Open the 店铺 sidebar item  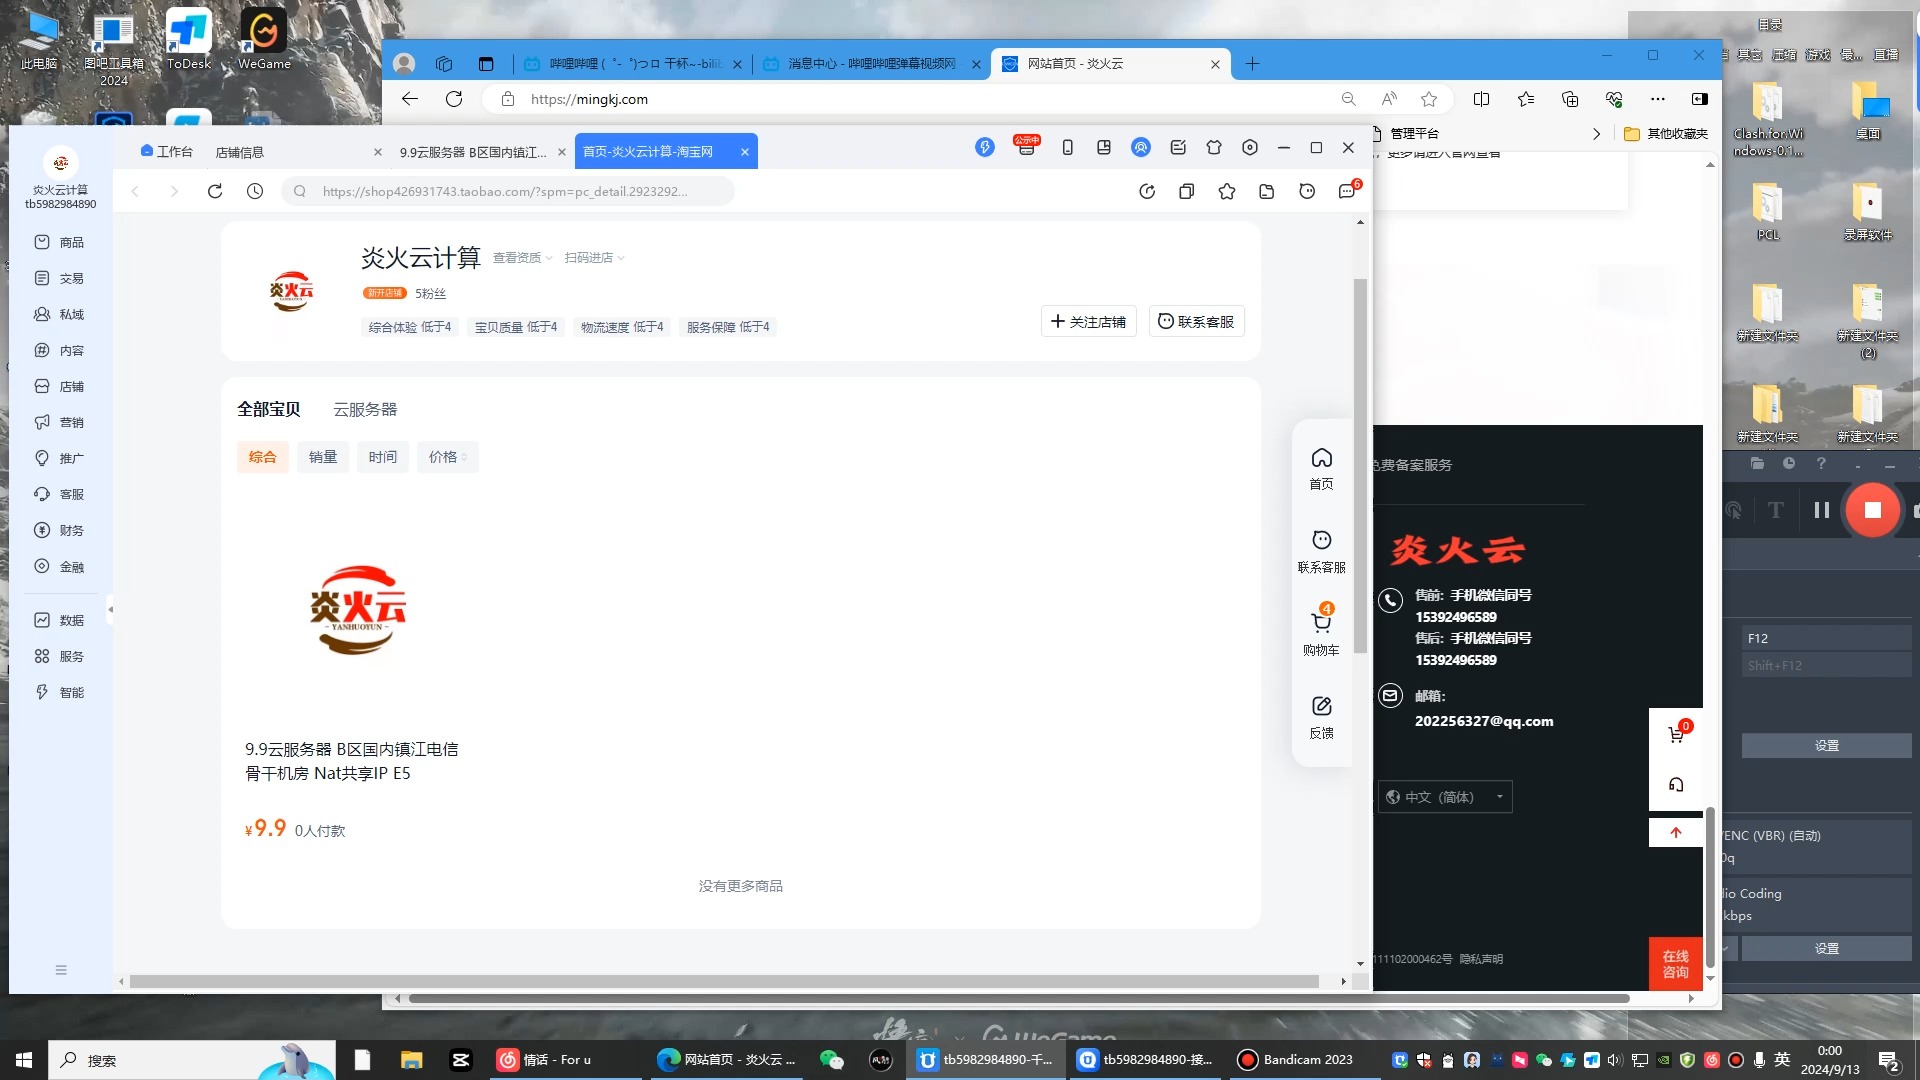point(59,386)
